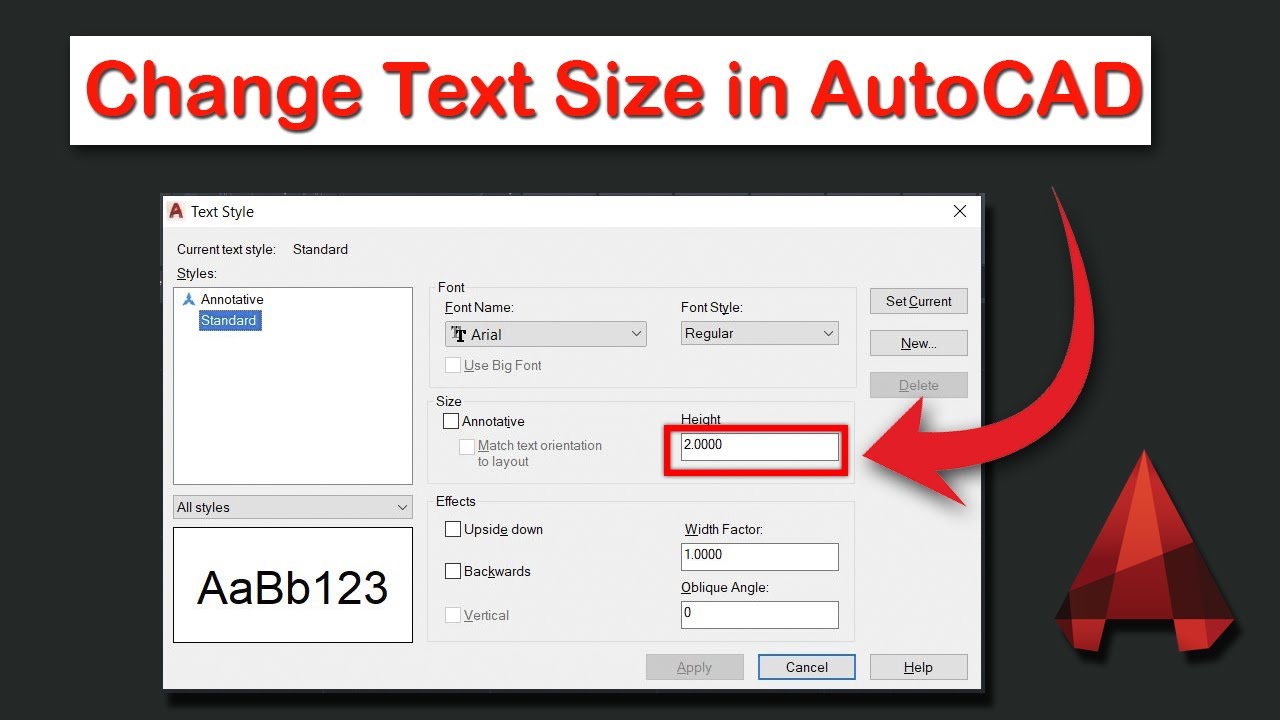Click the Help button
The image size is (1280, 720).
(919, 667)
